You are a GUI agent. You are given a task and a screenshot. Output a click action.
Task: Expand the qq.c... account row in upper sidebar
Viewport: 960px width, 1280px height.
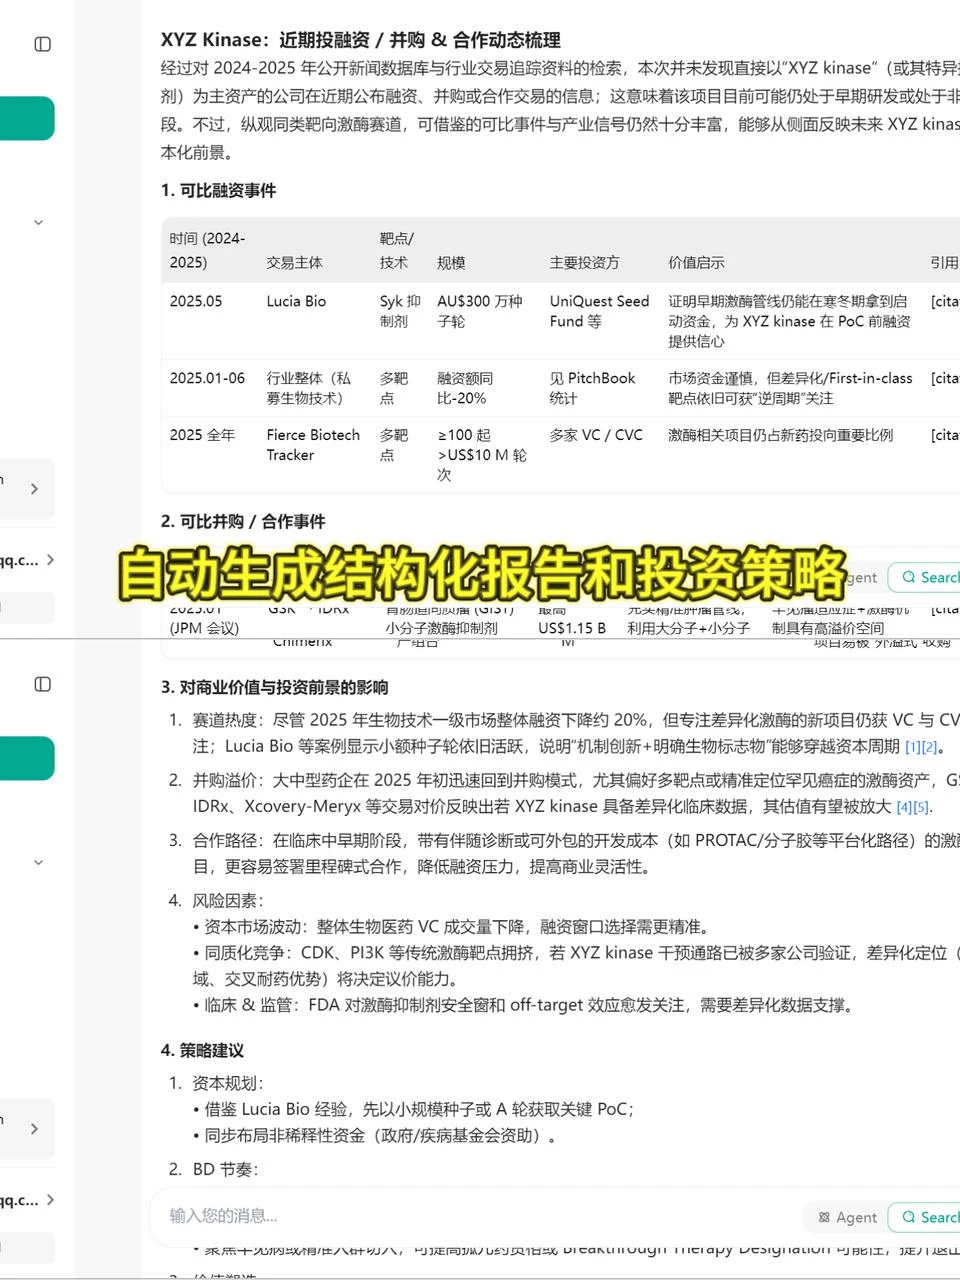(27, 560)
